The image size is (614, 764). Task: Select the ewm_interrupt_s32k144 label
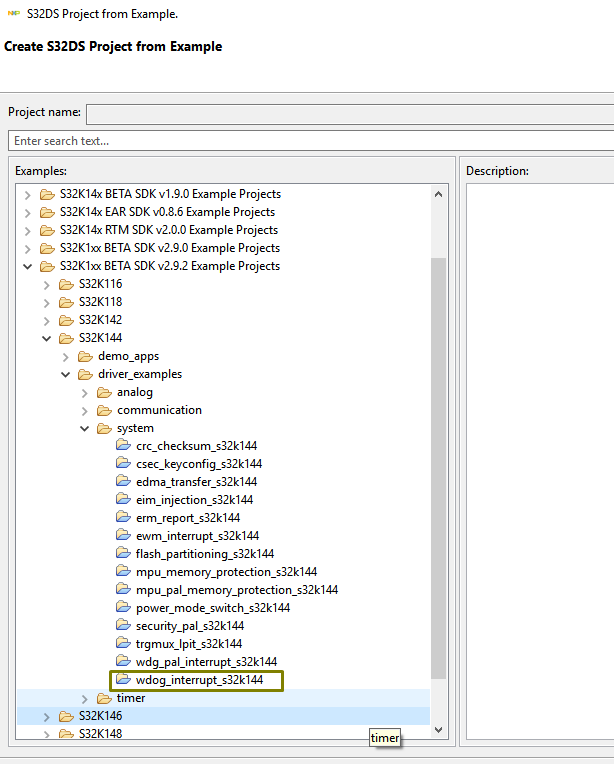tap(197, 536)
